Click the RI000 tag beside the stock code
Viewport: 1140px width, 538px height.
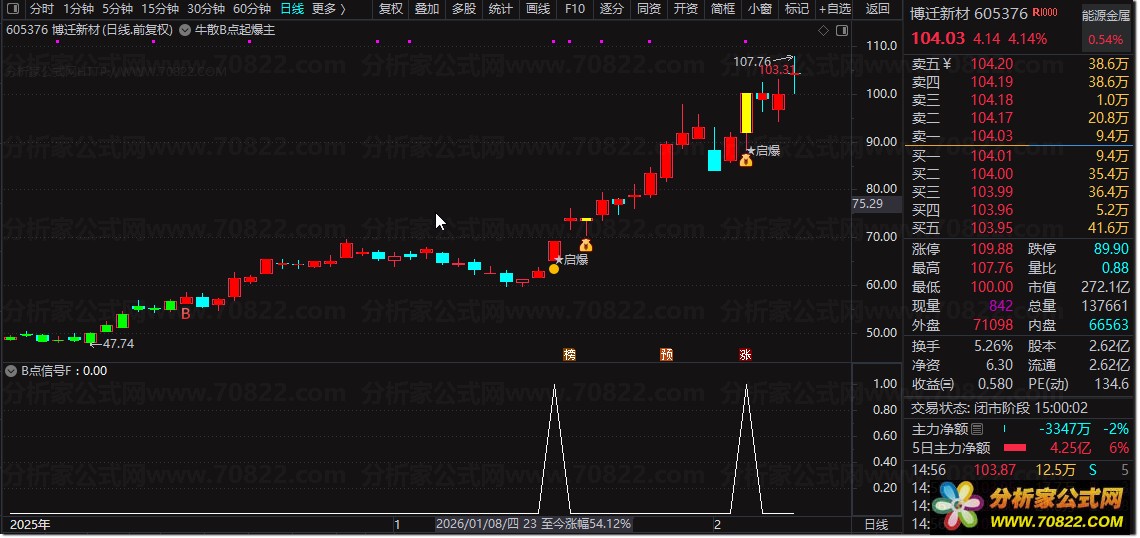pyautogui.click(x=1044, y=13)
